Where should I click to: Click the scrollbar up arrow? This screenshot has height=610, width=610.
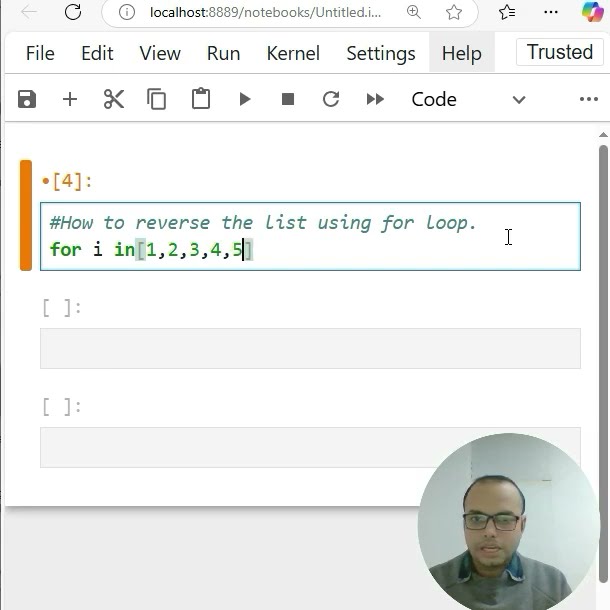(x=603, y=135)
